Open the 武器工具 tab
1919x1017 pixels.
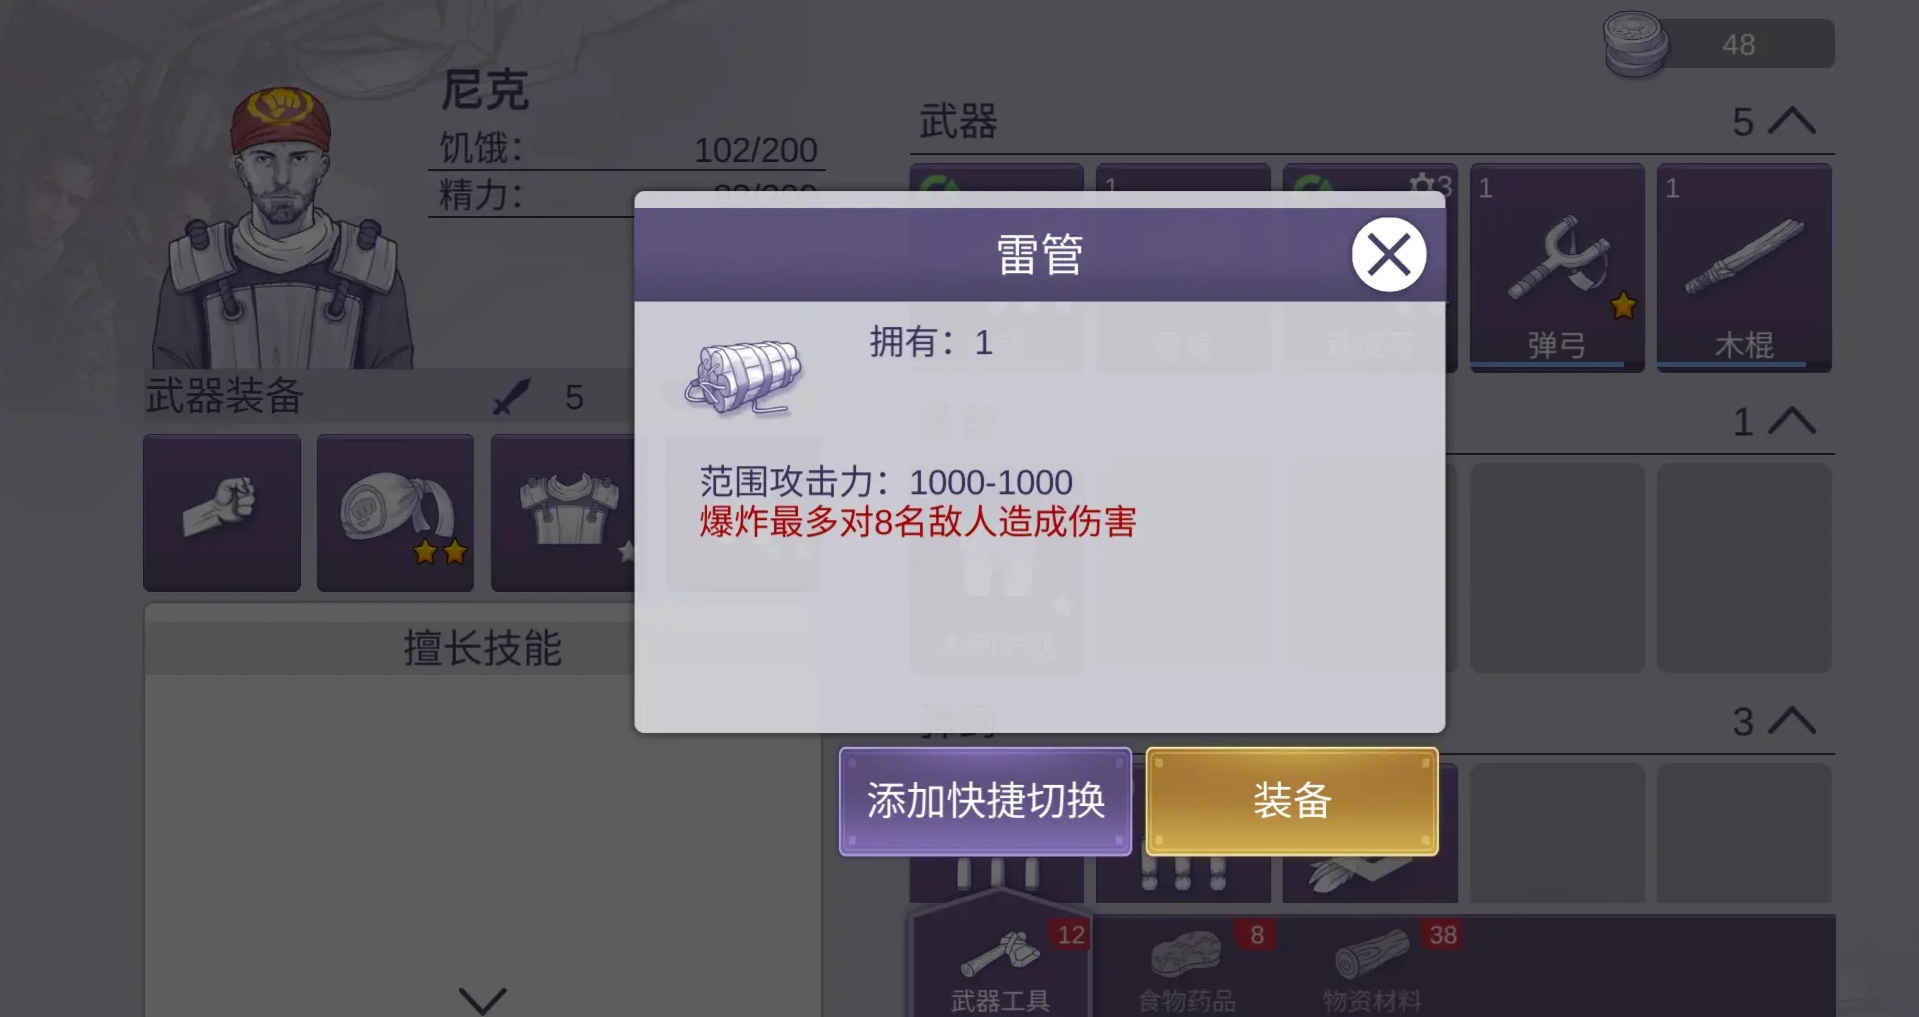pyautogui.click(x=1000, y=965)
